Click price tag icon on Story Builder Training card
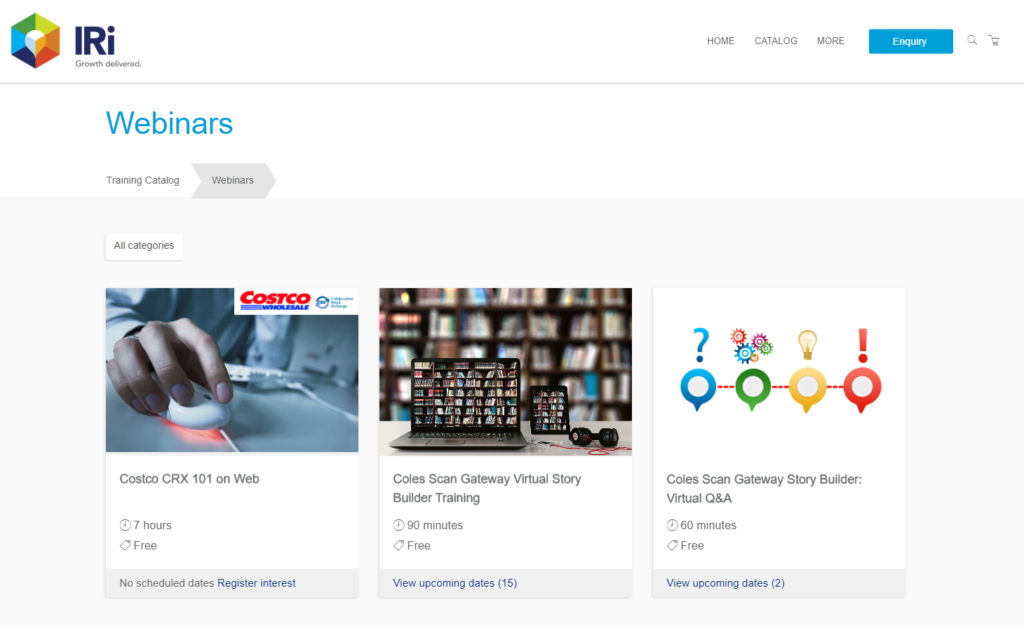The height and width of the screenshot is (628, 1024). pos(398,545)
